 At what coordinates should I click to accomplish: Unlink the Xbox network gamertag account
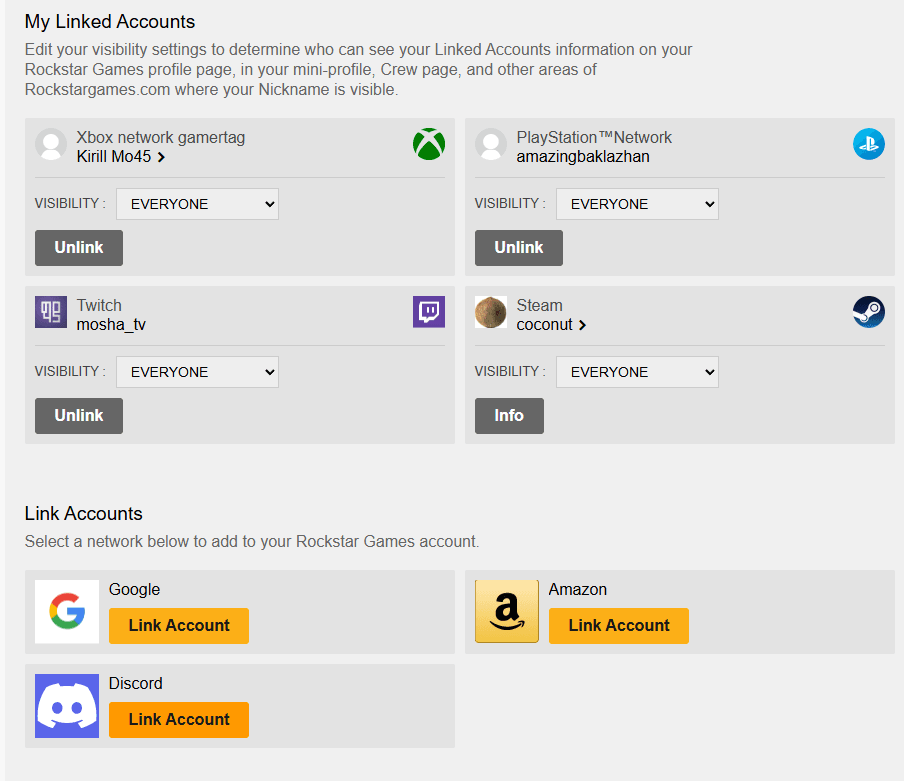point(79,248)
